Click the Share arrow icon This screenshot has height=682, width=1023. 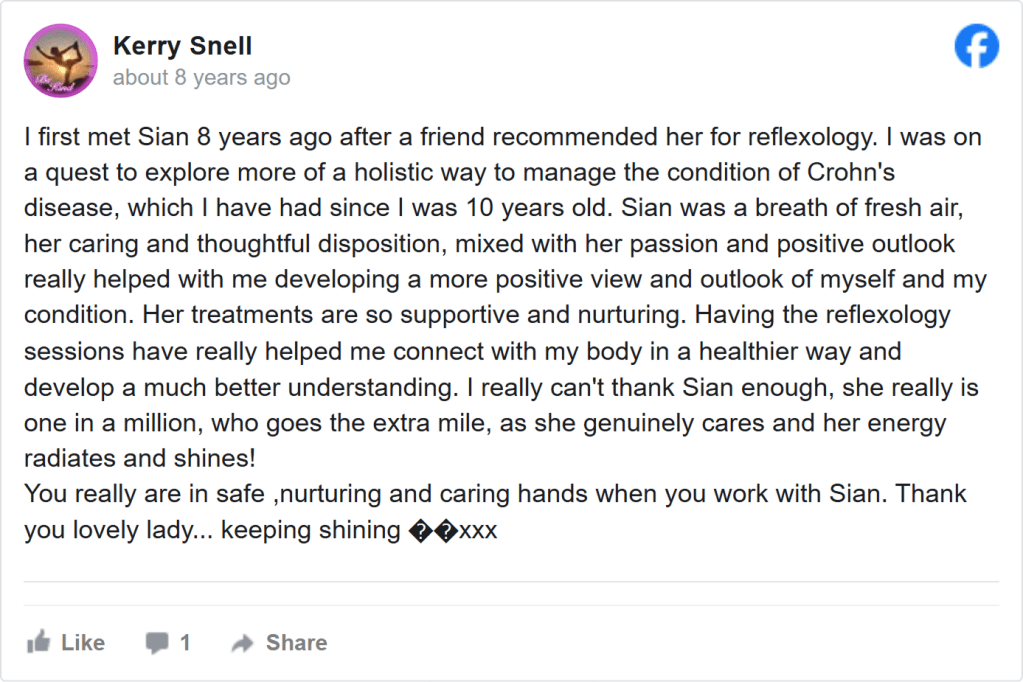(x=242, y=643)
